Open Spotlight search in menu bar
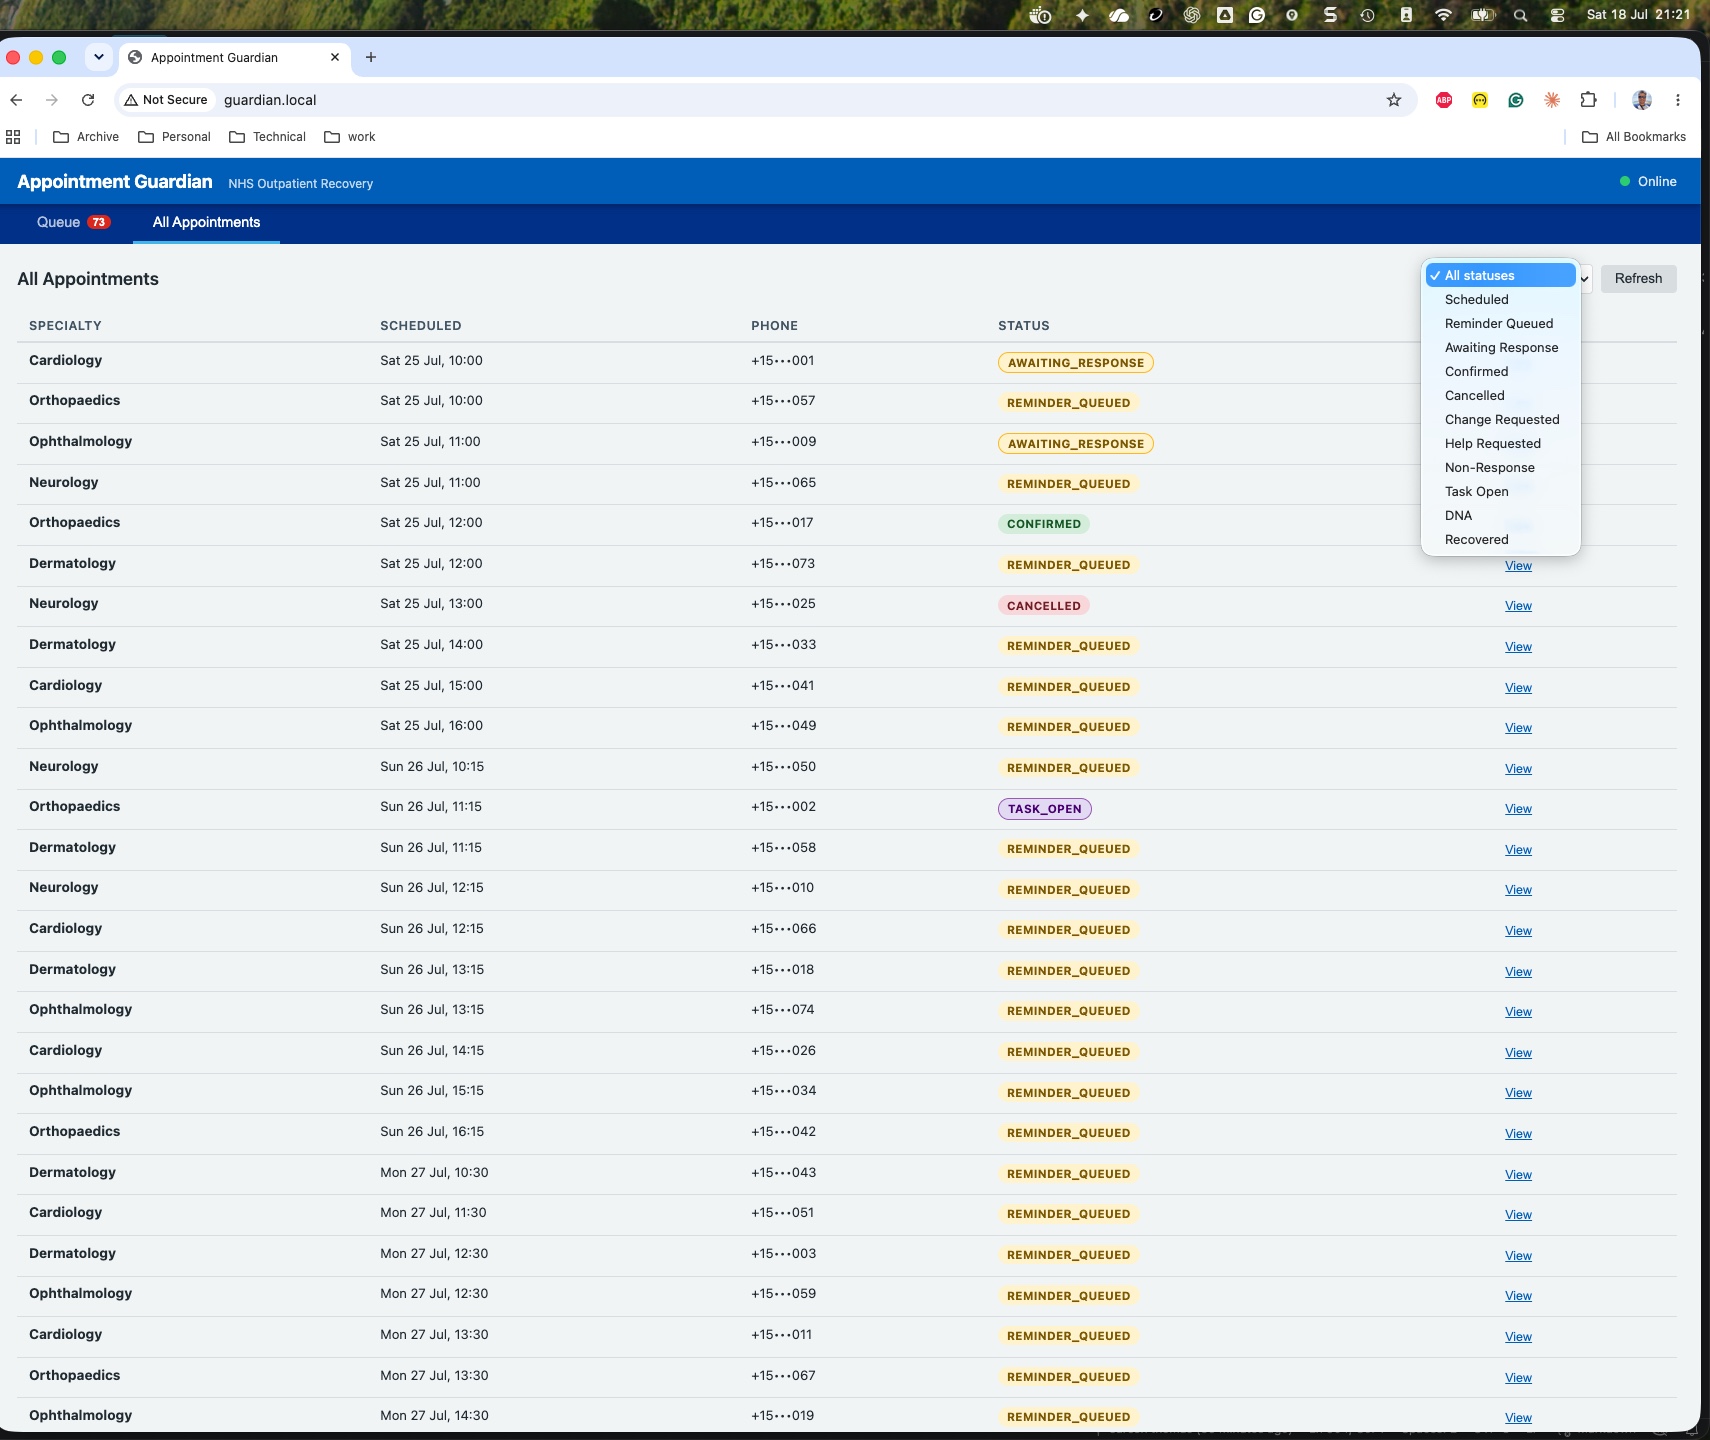 click(x=1520, y=15)
